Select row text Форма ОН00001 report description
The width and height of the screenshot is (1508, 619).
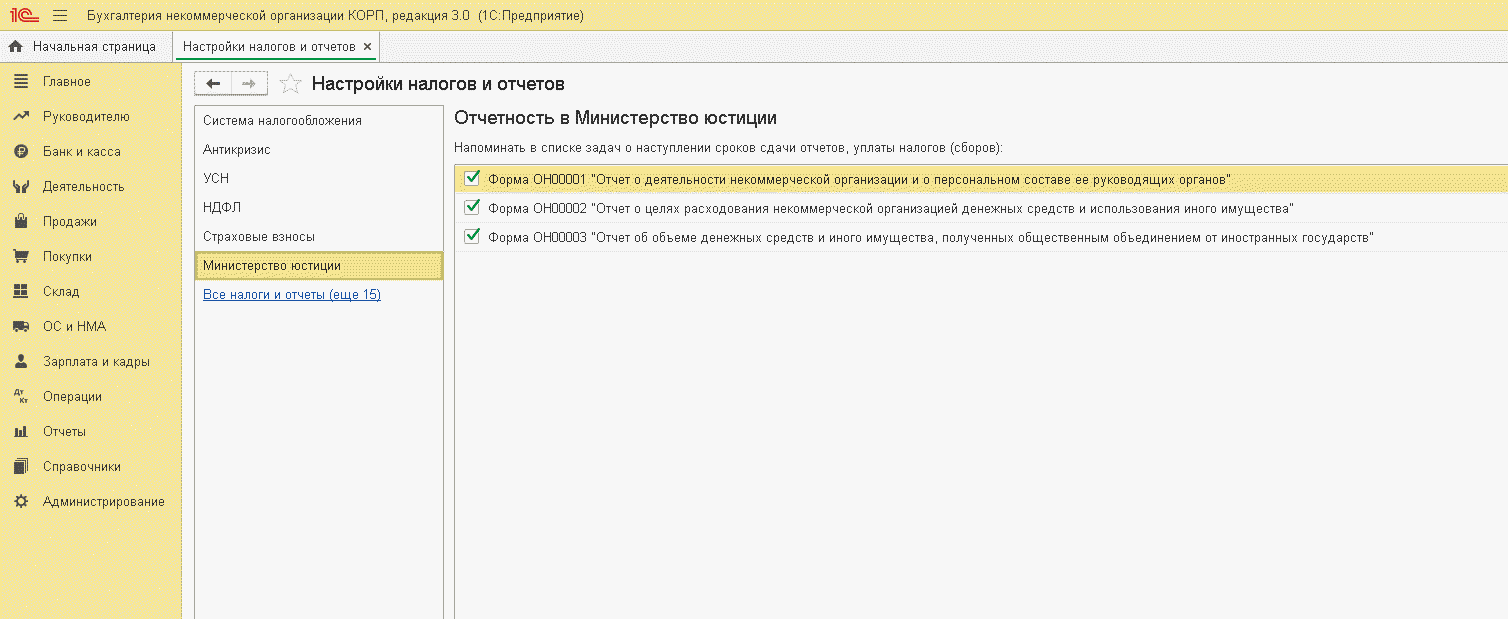859,179
